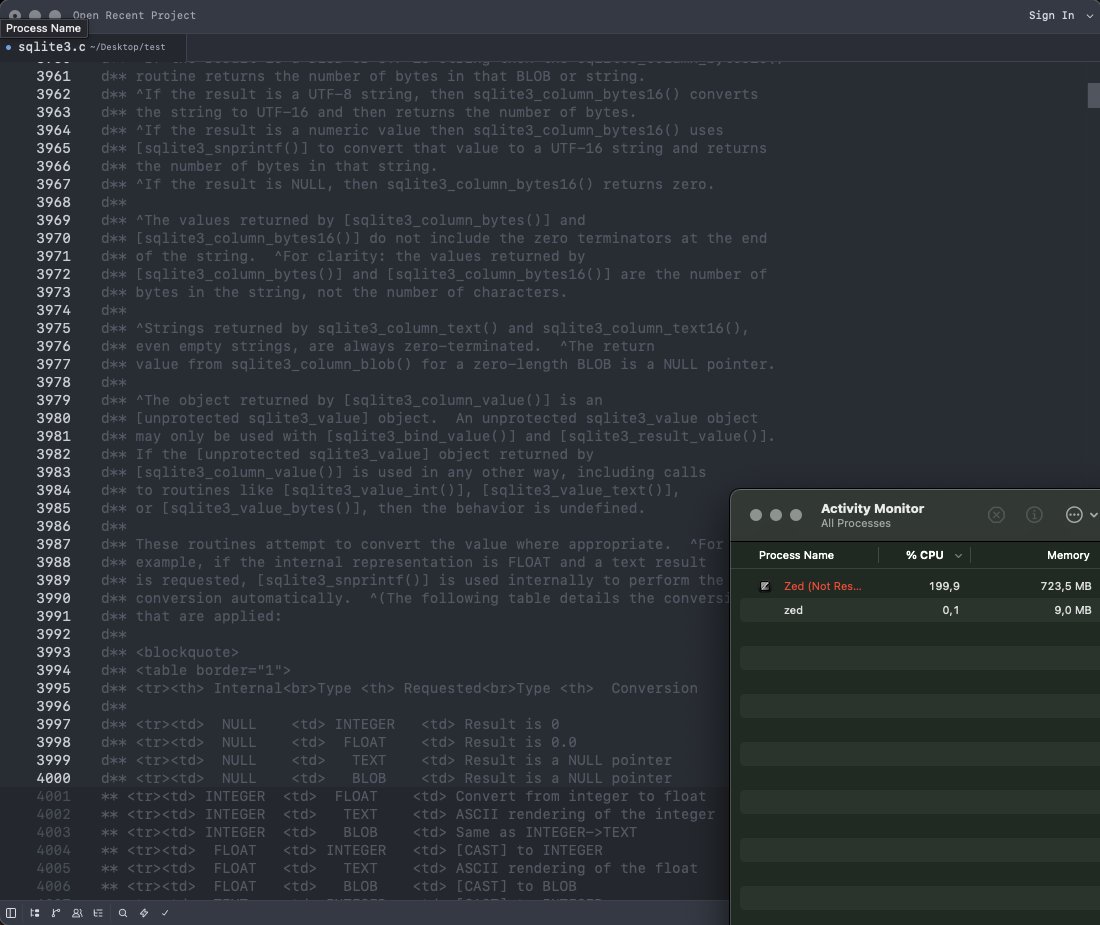Click '[CAST] to INTEGER' on line 4004

point(529,850)
